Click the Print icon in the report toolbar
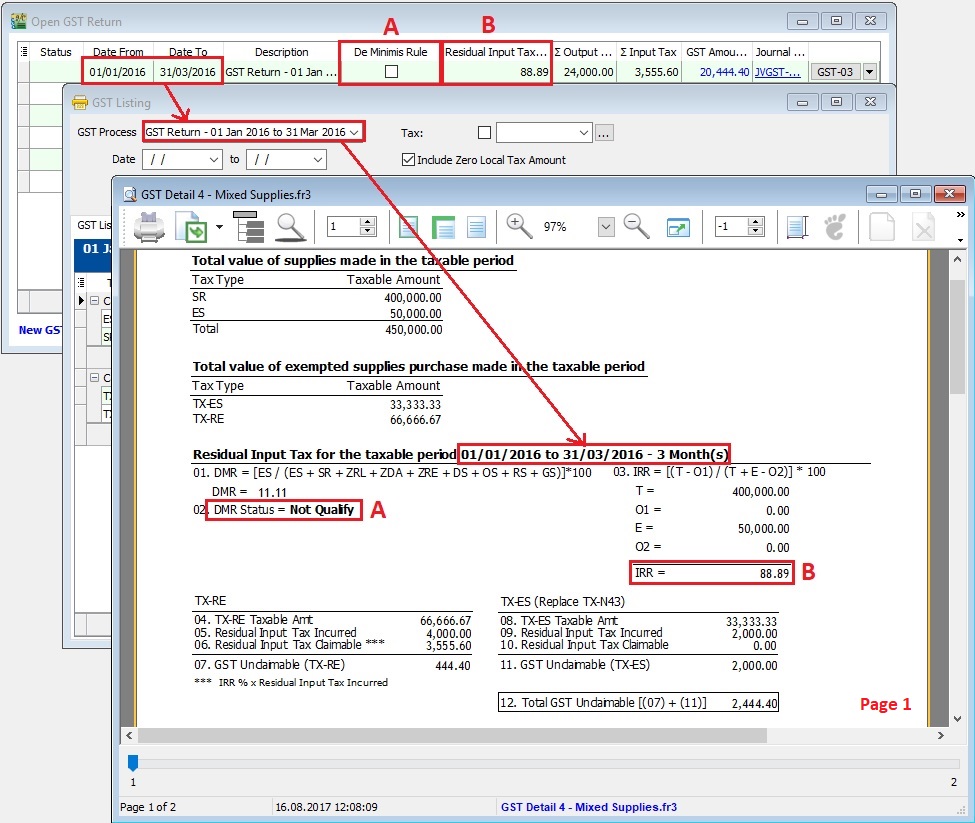 coord(148,227)
